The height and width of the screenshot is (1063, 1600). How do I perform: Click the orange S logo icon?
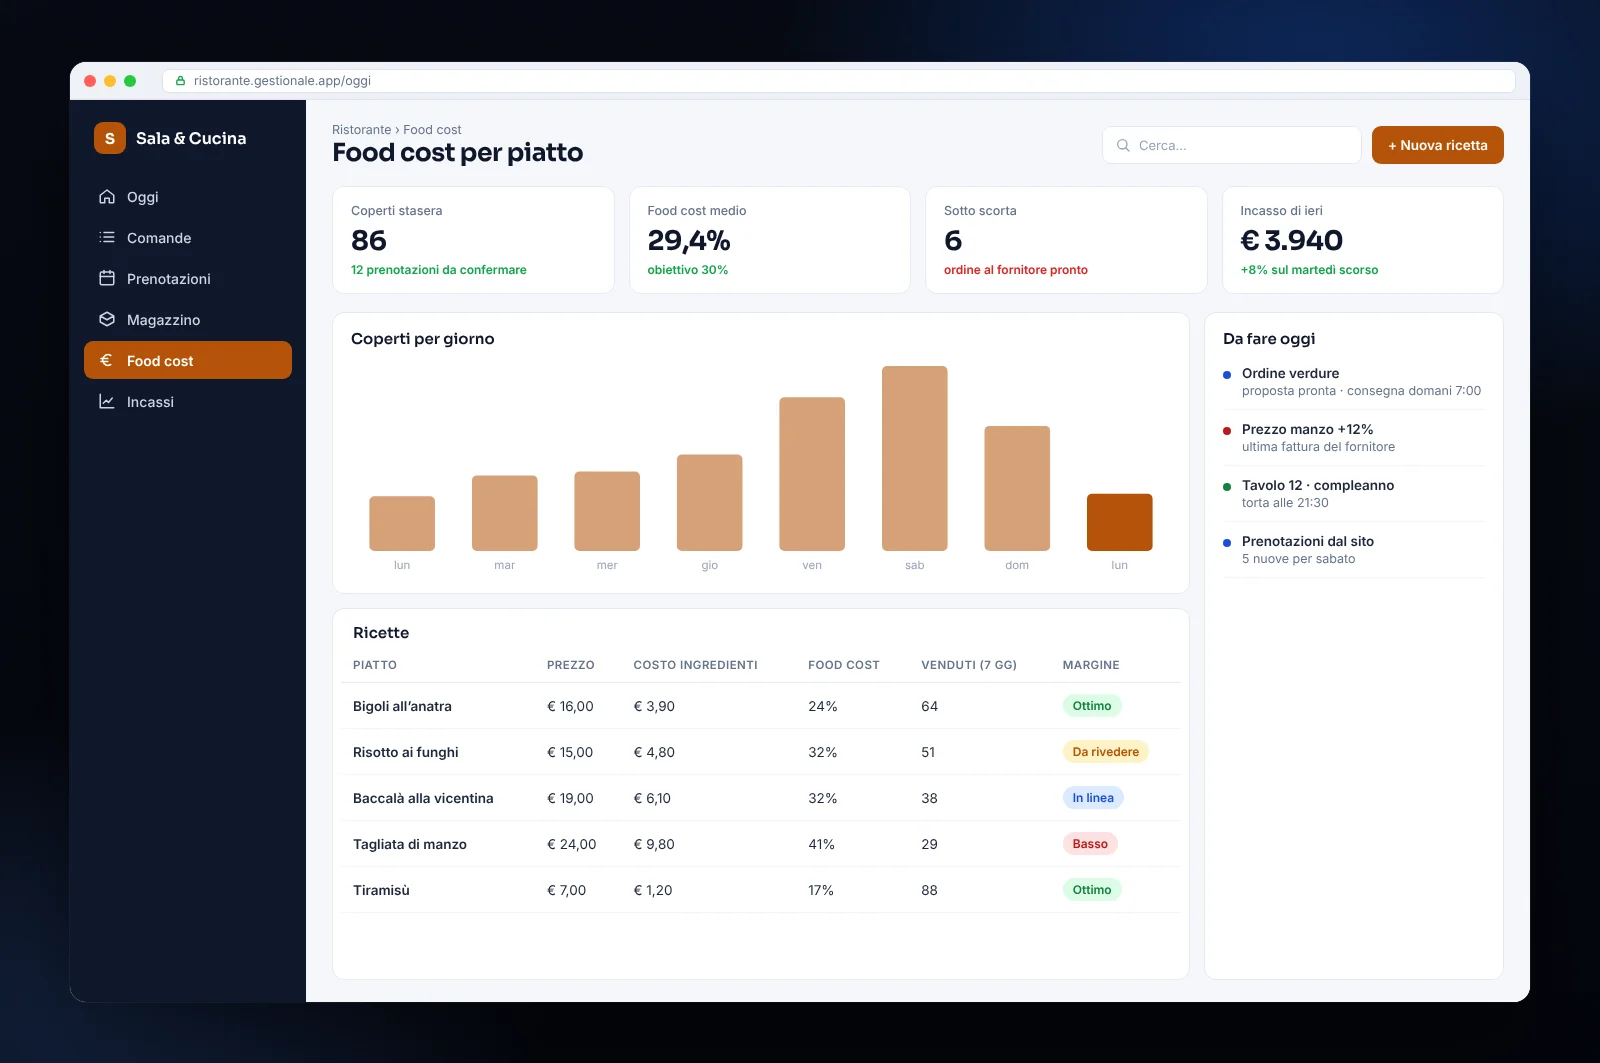[110, 138]
